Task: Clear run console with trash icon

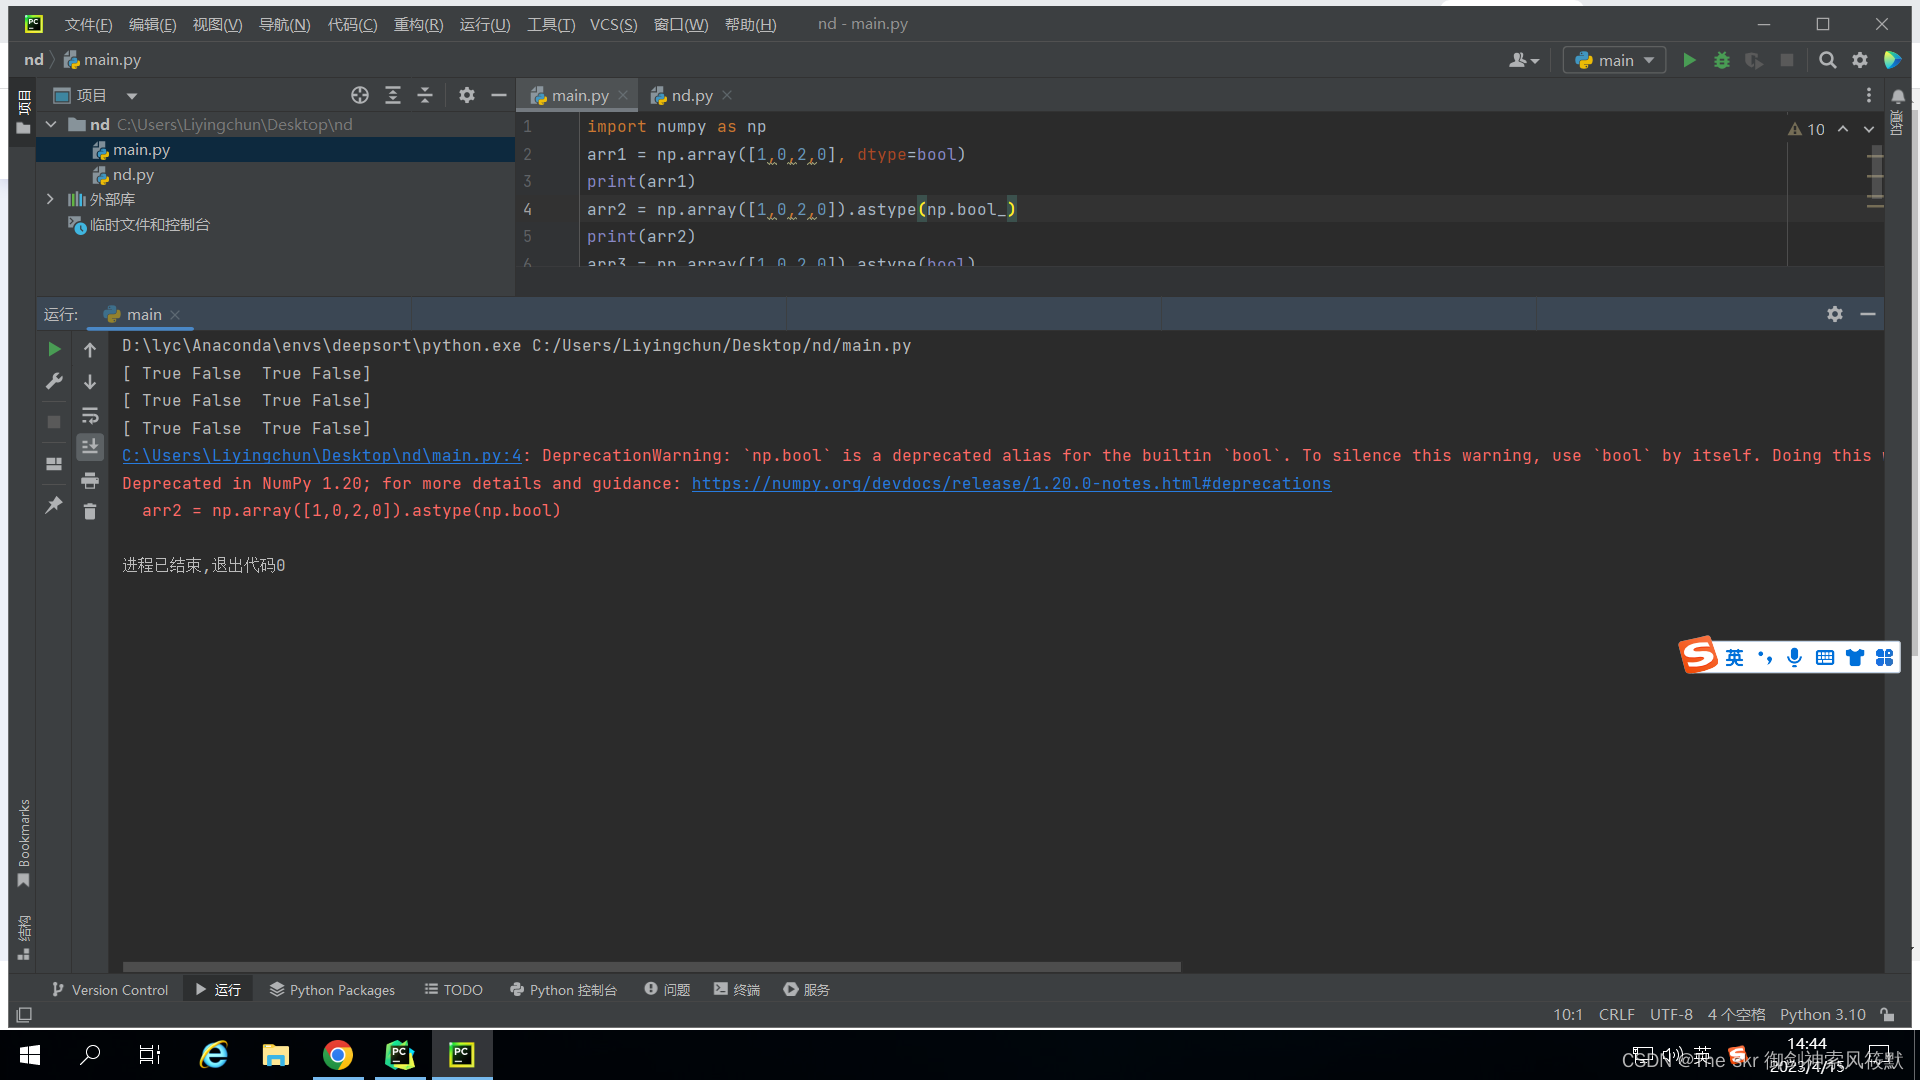Action: [x=90, y=512]
